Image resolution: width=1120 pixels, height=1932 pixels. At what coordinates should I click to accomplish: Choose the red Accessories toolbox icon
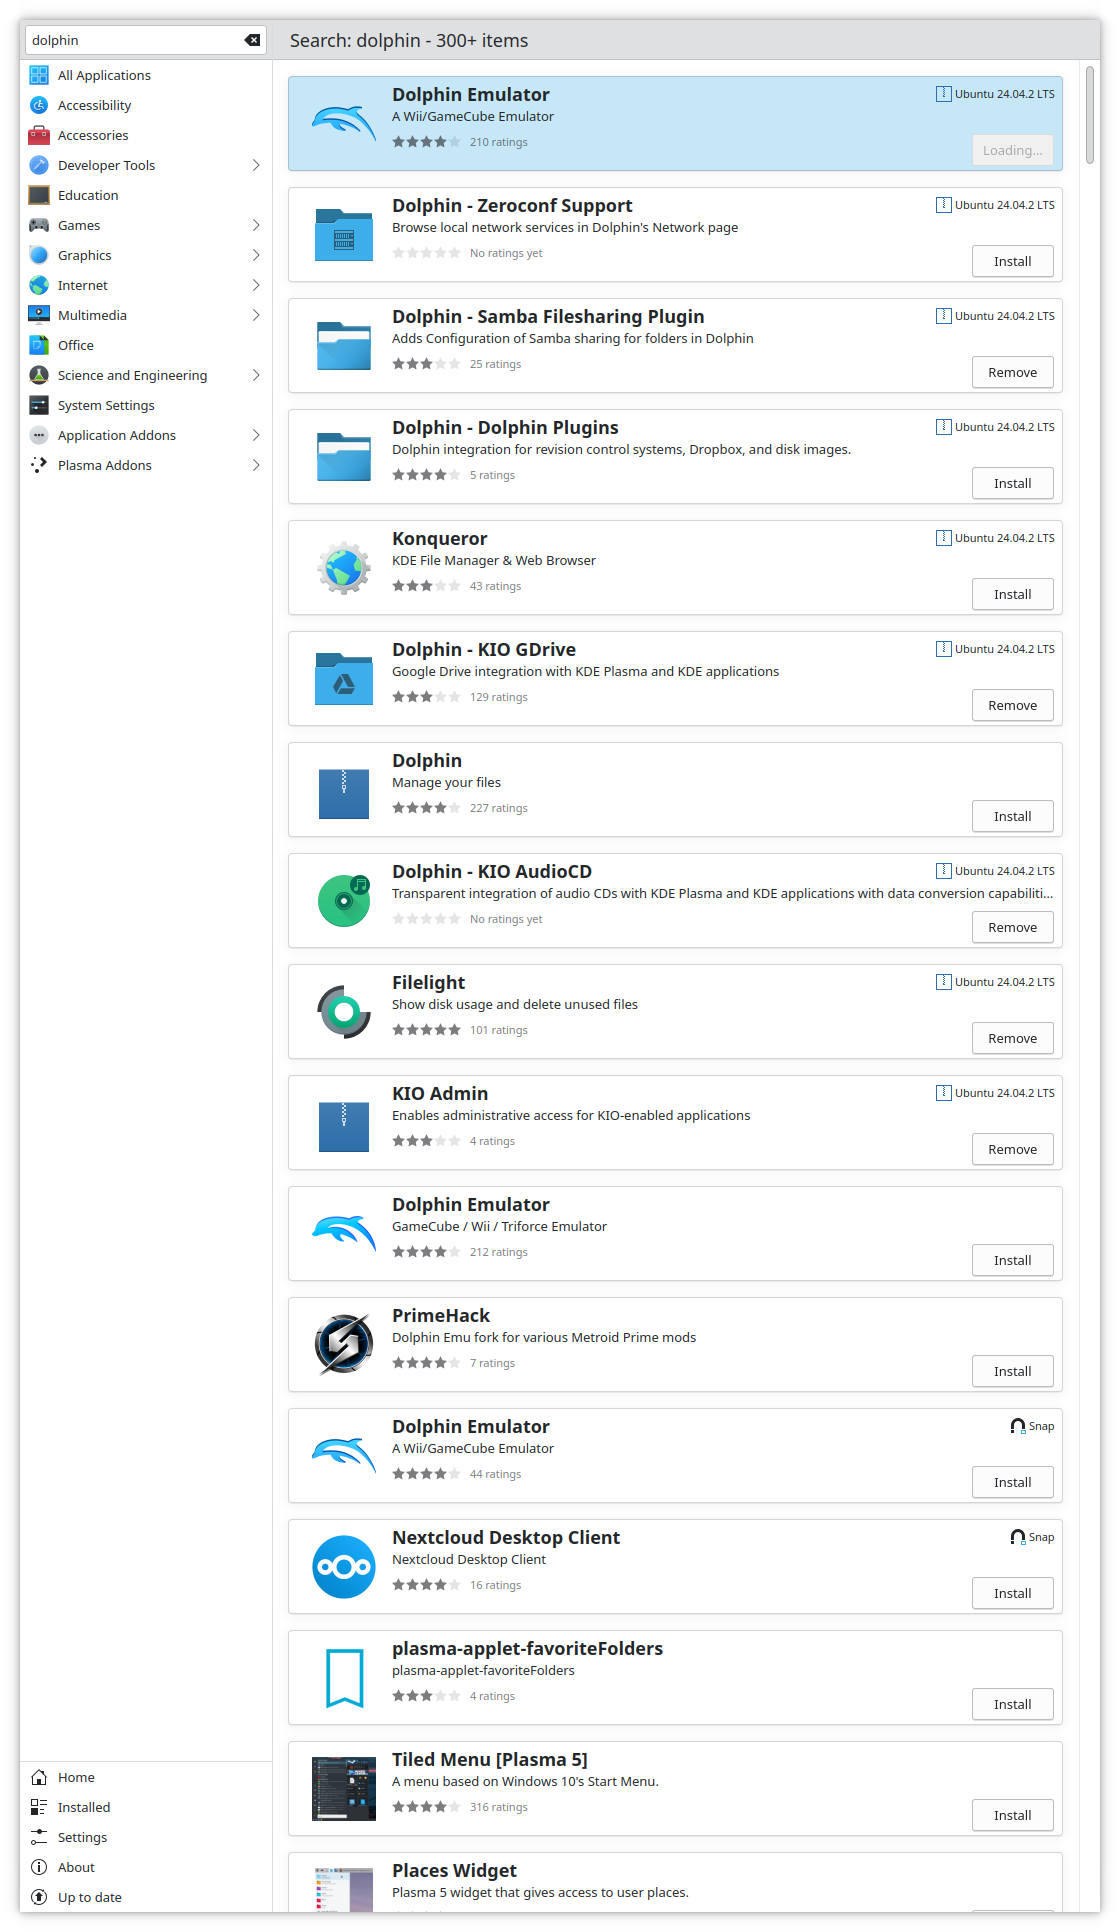coord(39,135)
